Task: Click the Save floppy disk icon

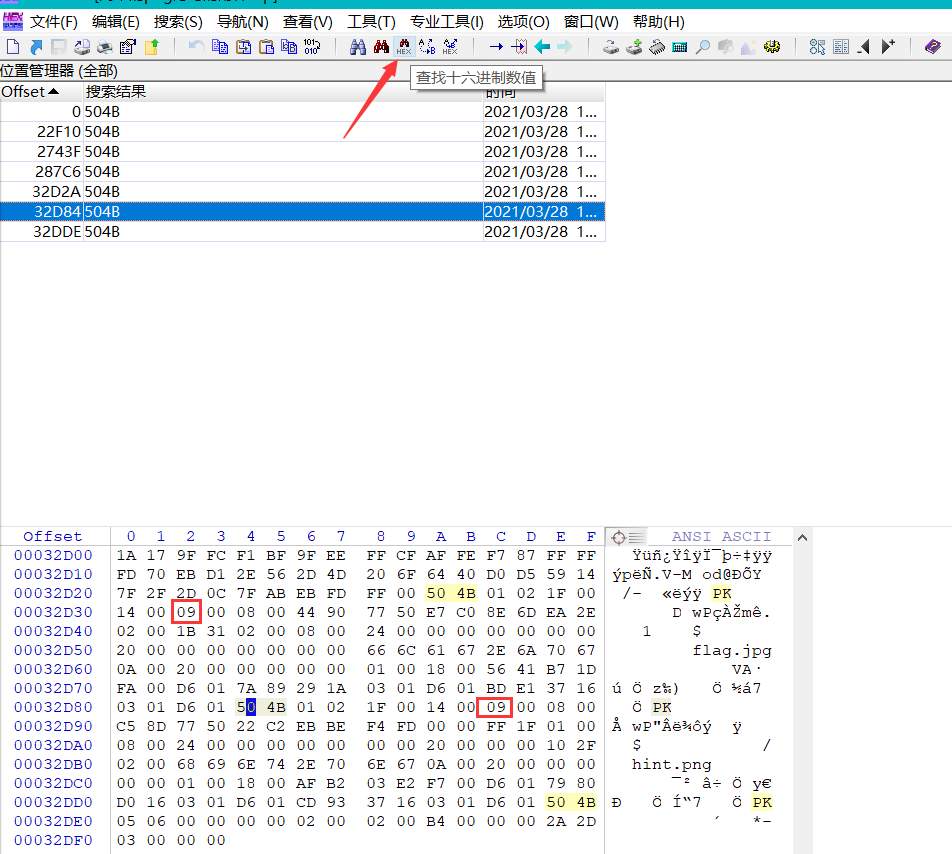Action: (x=58, y=47)
